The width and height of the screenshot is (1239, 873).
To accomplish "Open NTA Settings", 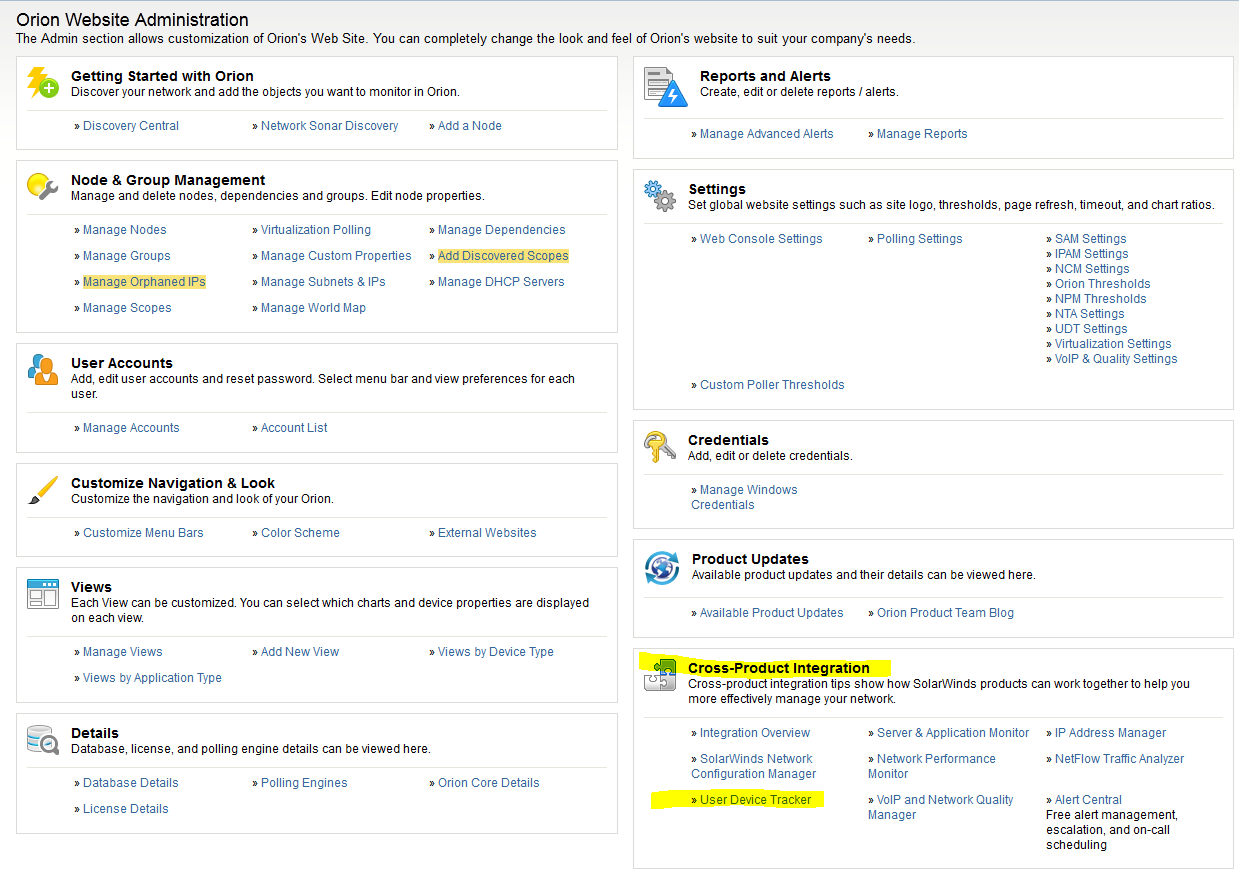I will (1090, 314).
